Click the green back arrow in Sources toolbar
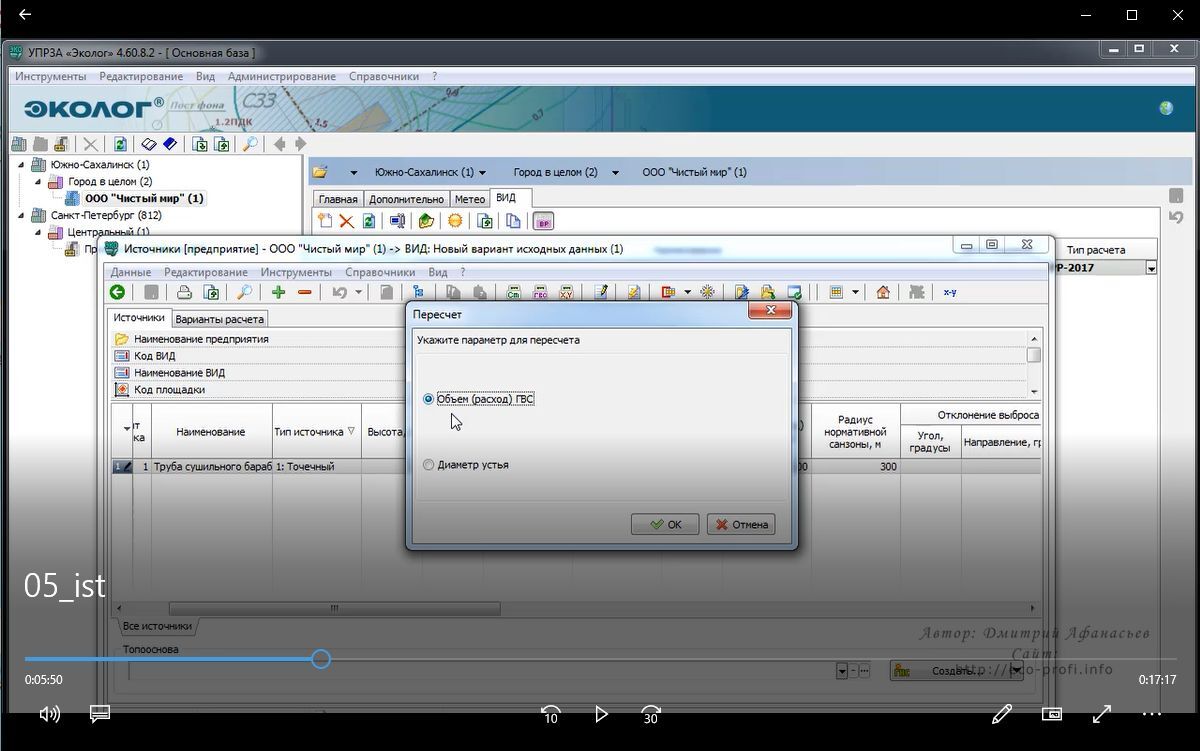Image resolution: width=1200 pixels, height=751 pixels. pyautogui.click(x=118, y=292)
